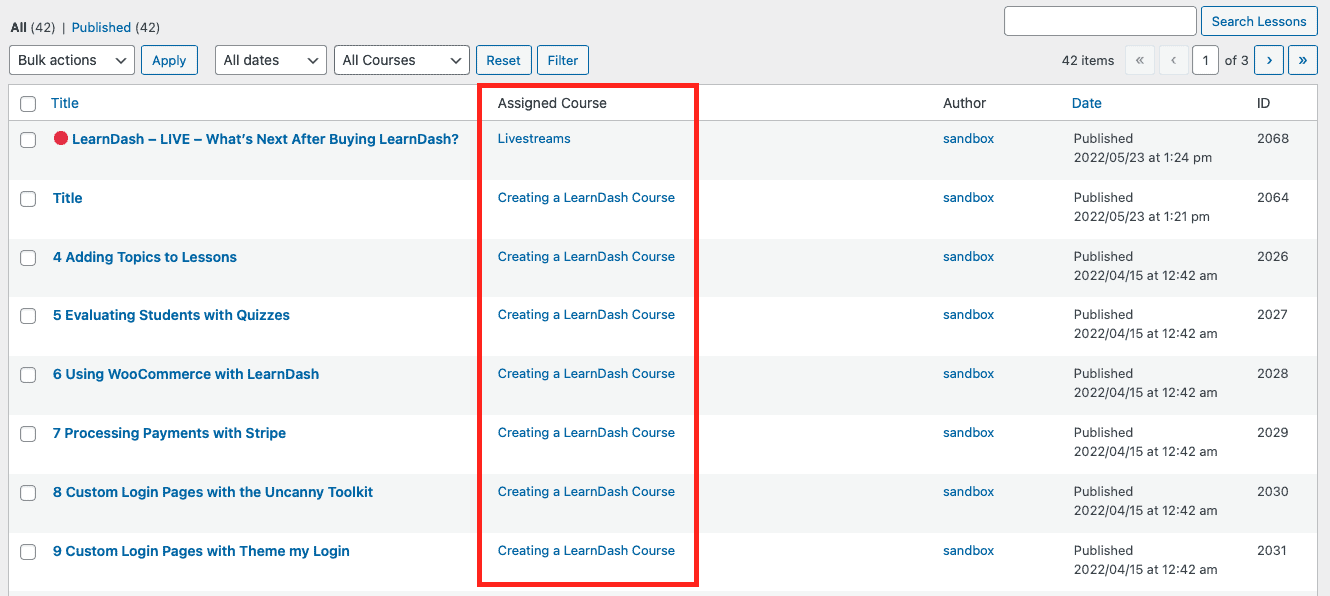
Task: Click the Apply button
Action: (x=169, y=60)
